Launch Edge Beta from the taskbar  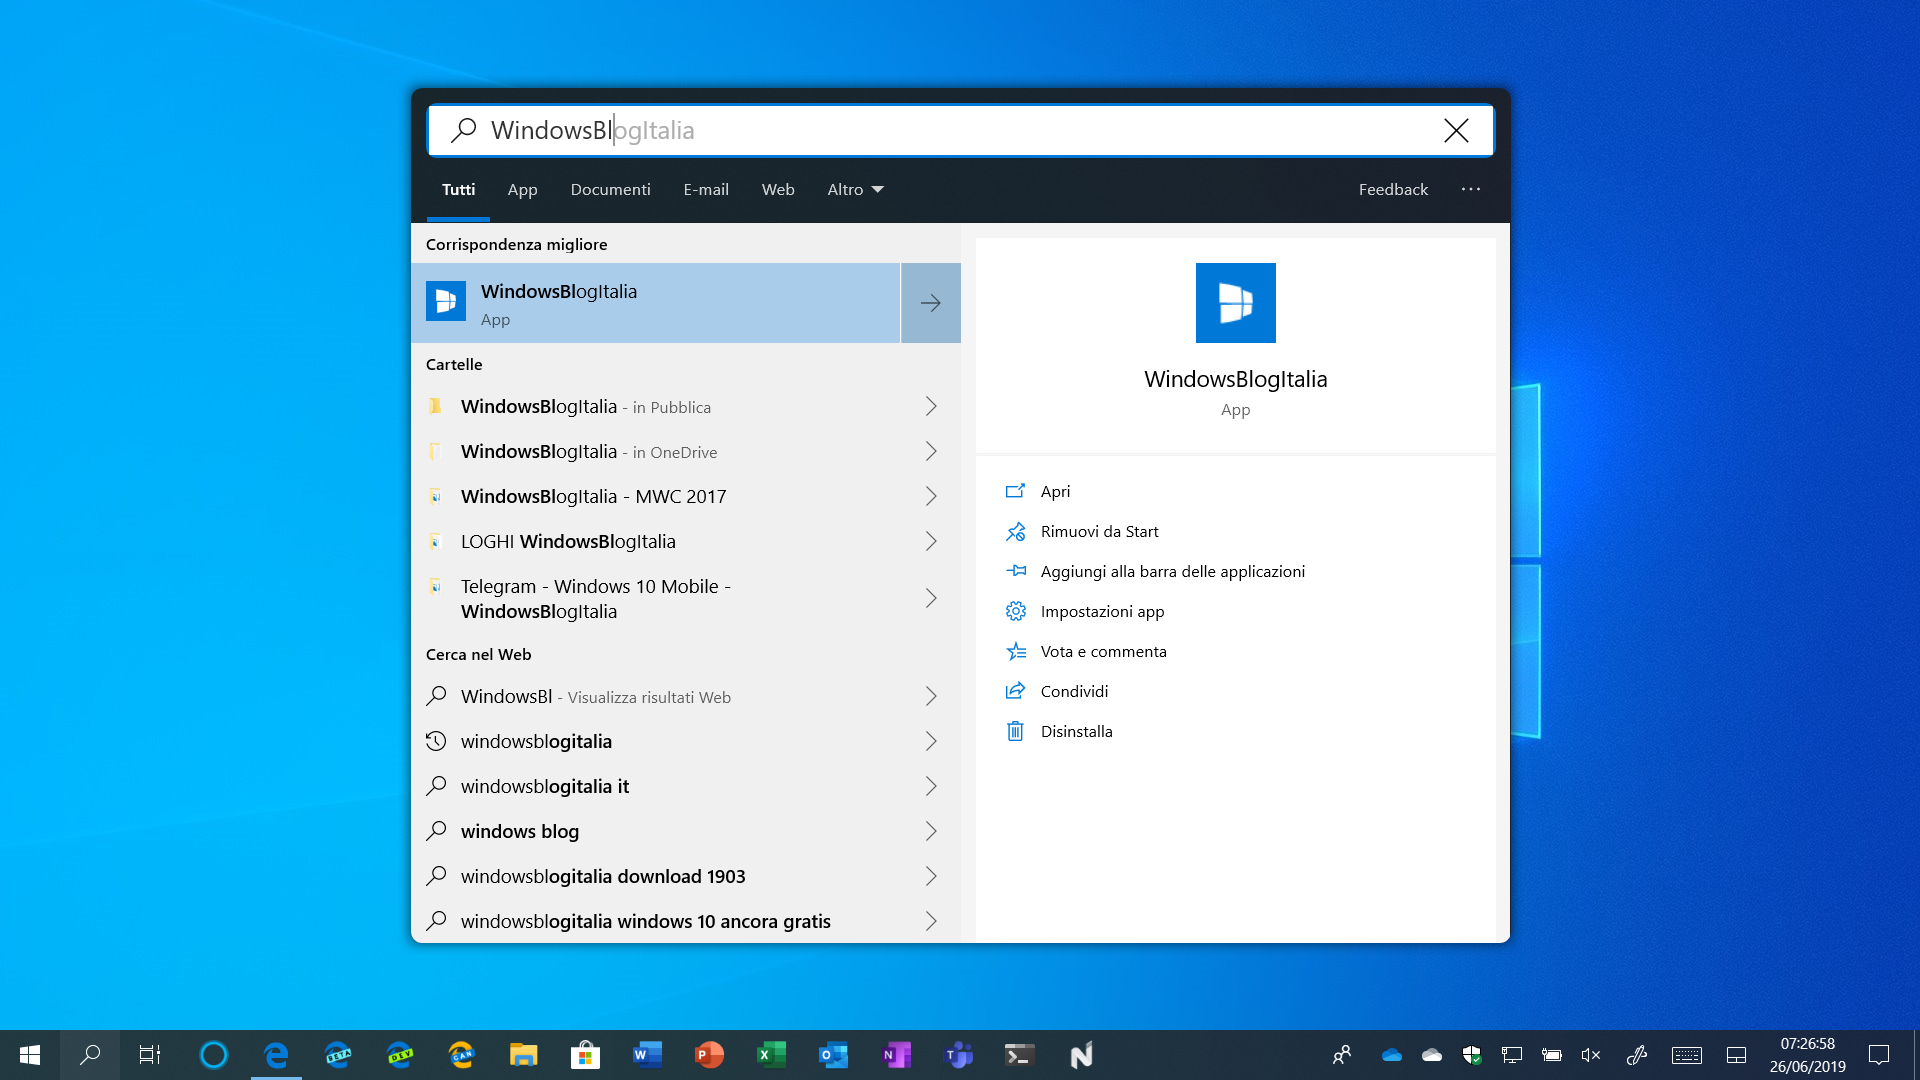(x=338, y=1055)
